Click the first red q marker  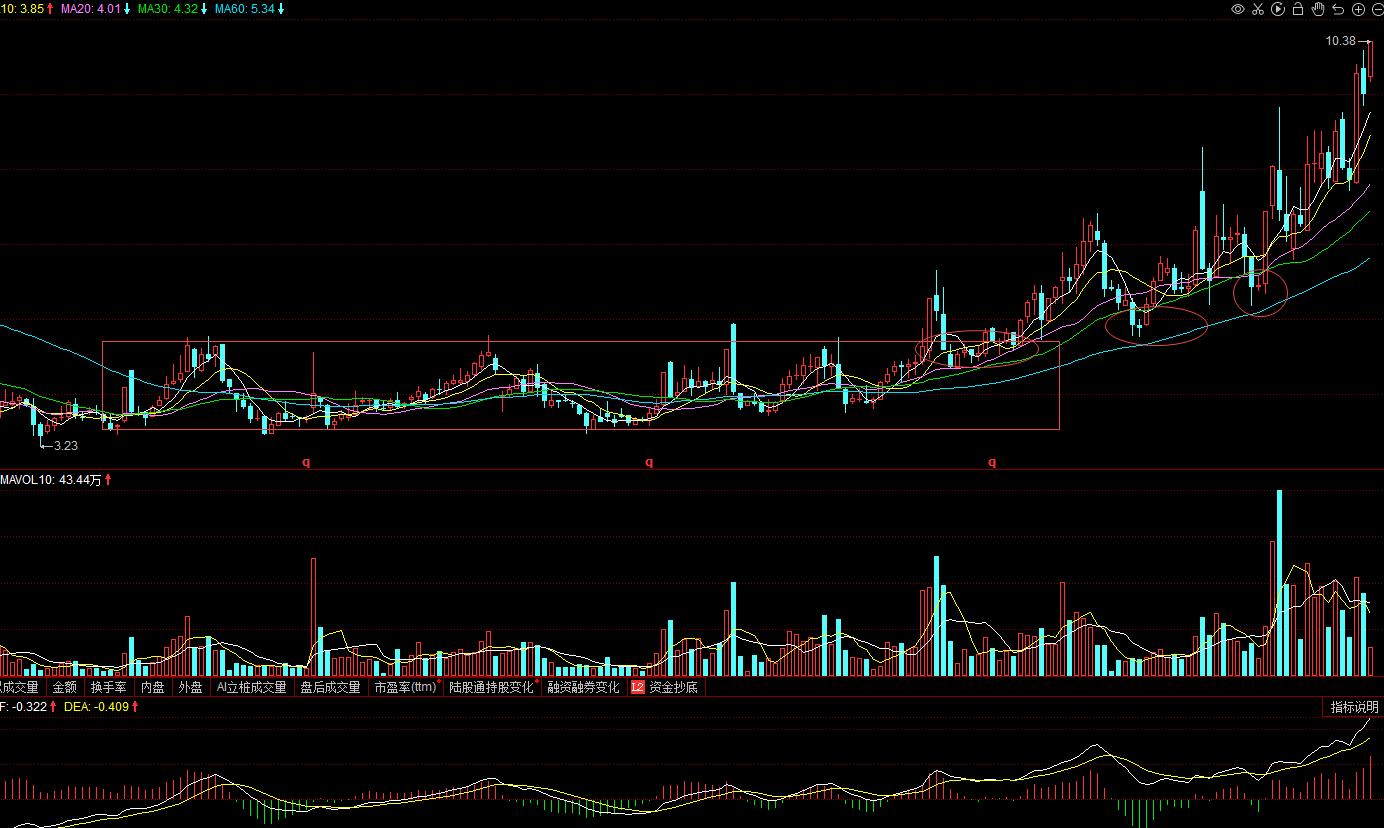(x=307, y=462)
